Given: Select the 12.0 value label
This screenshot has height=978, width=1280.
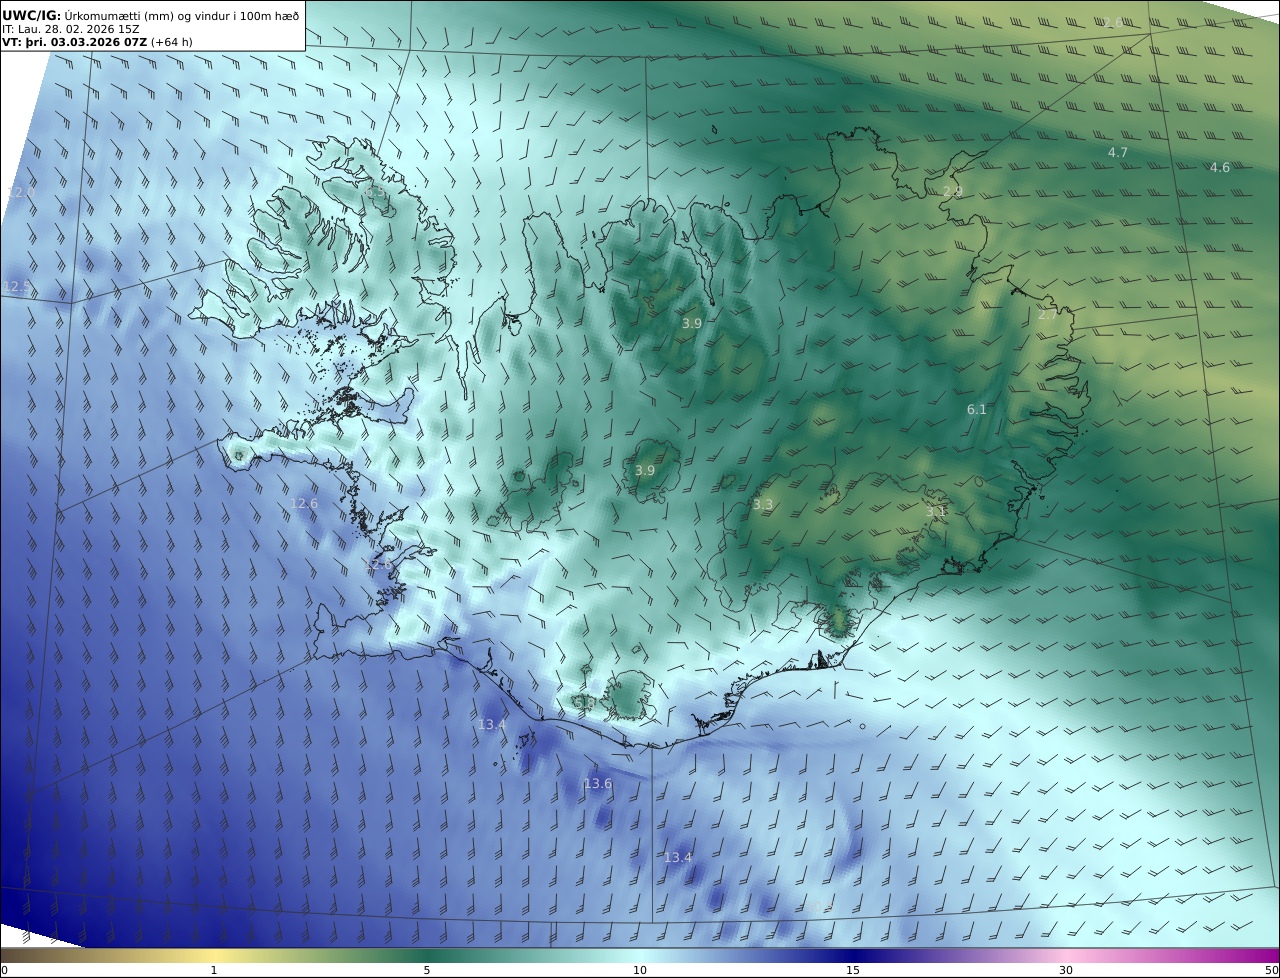Looking at the screenshot, I should pyautogui.click(x=21, y=192).
